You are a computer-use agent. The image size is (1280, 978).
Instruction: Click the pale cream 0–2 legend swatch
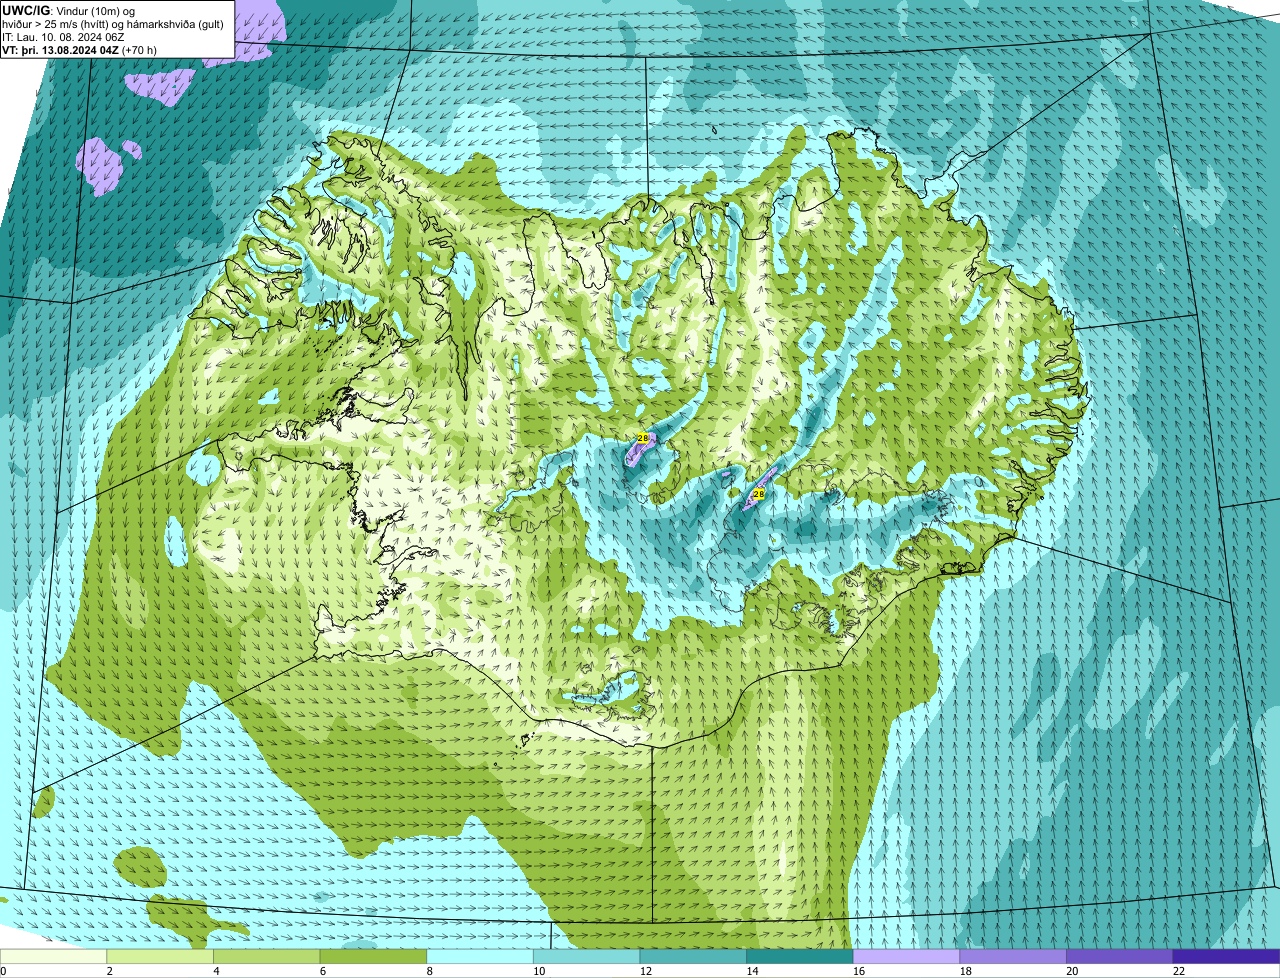(x=53, y=956)
